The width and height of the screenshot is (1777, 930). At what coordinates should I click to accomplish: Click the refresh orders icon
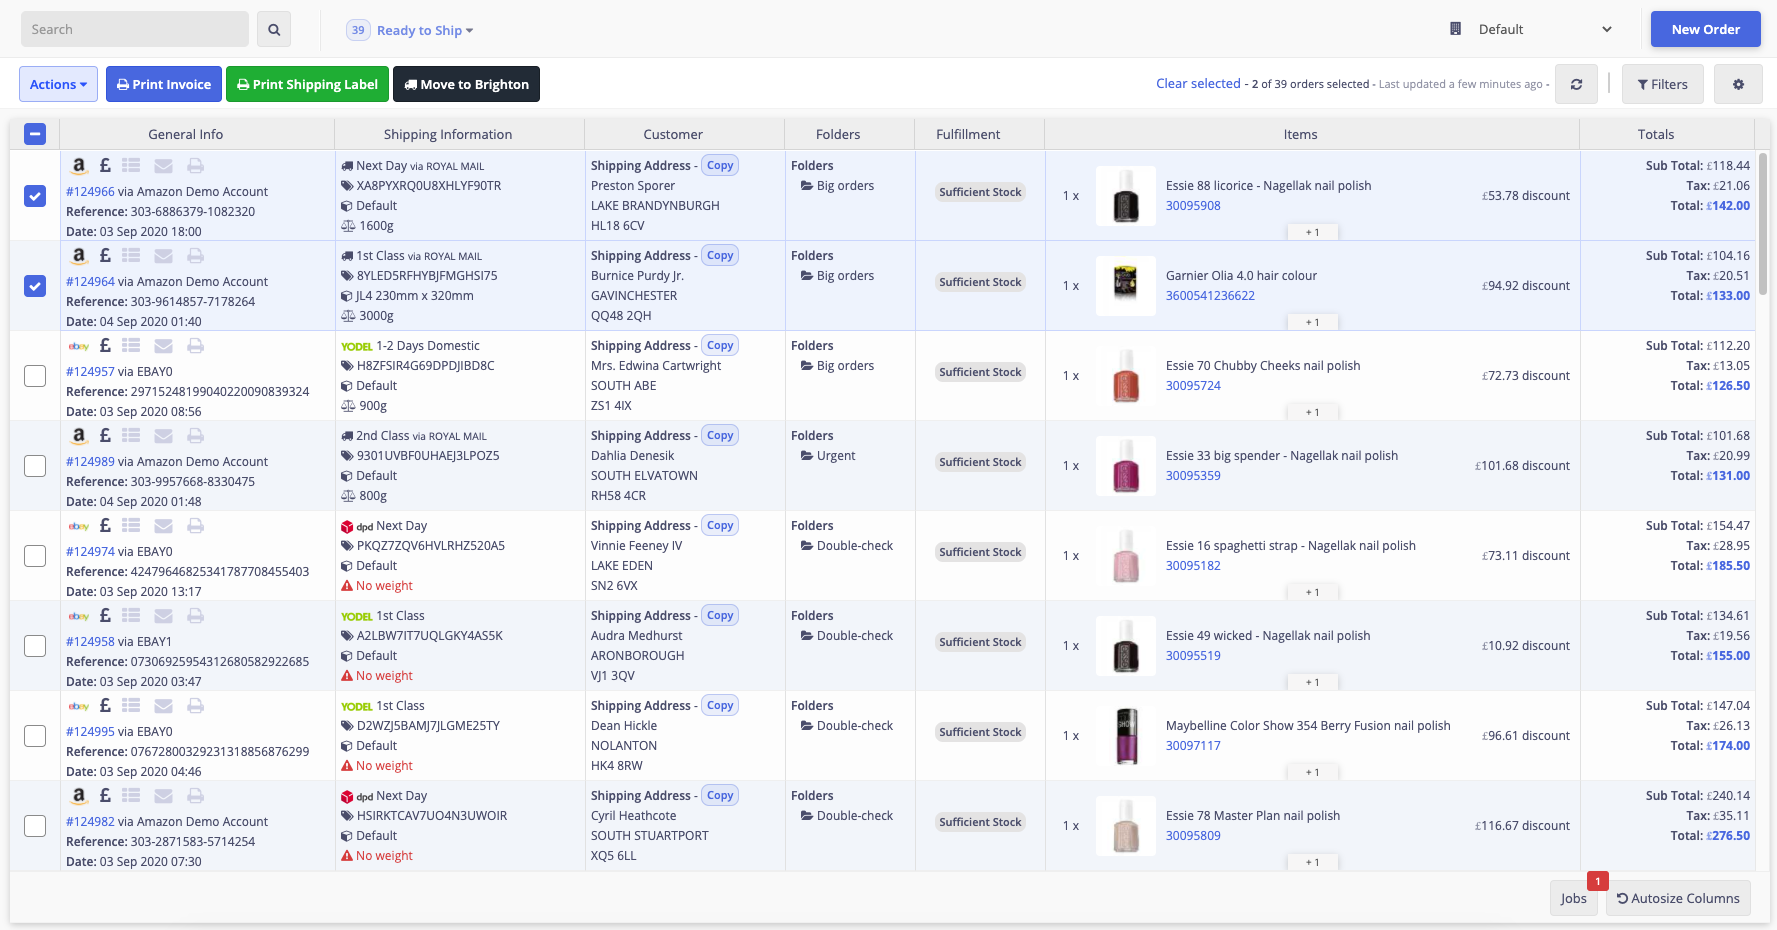1576,85
